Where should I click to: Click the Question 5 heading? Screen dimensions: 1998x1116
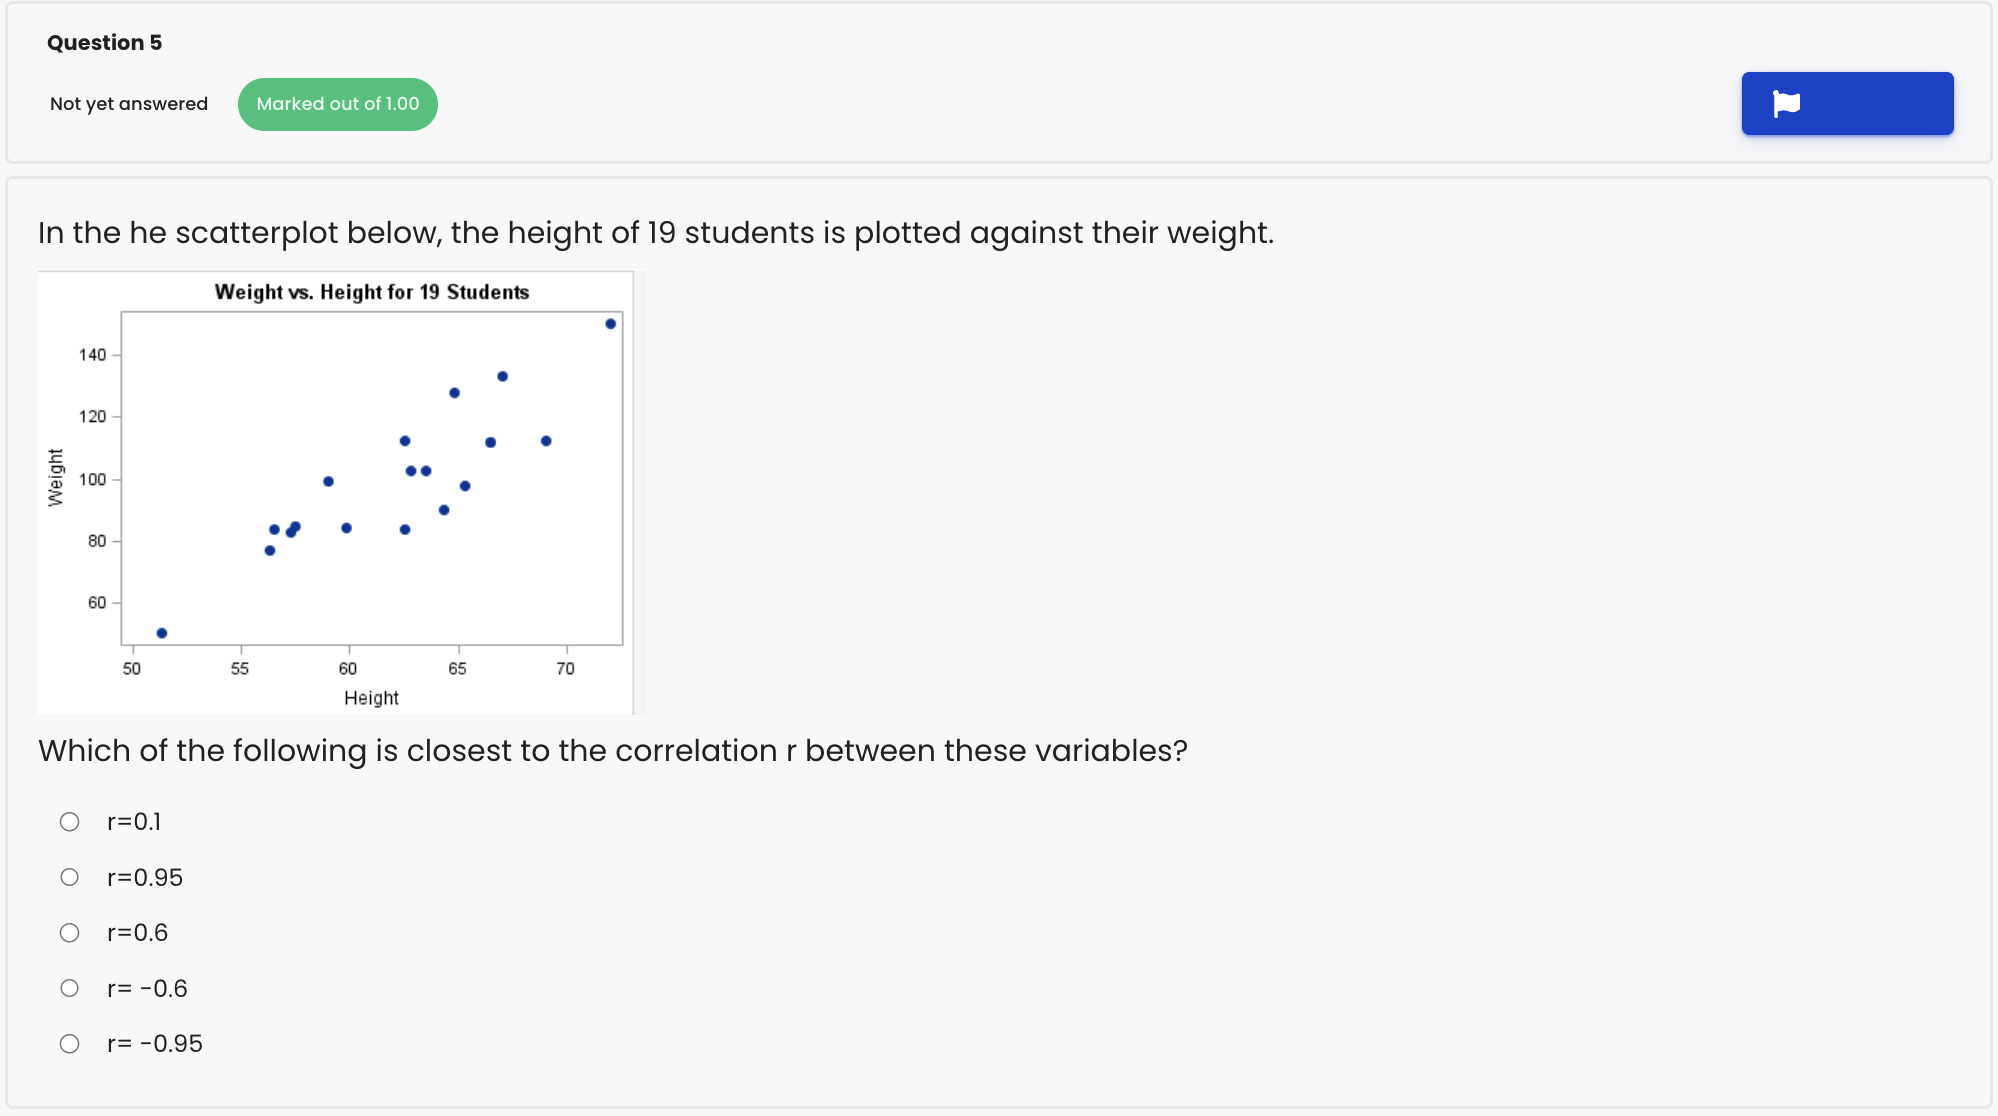(105, 42)
